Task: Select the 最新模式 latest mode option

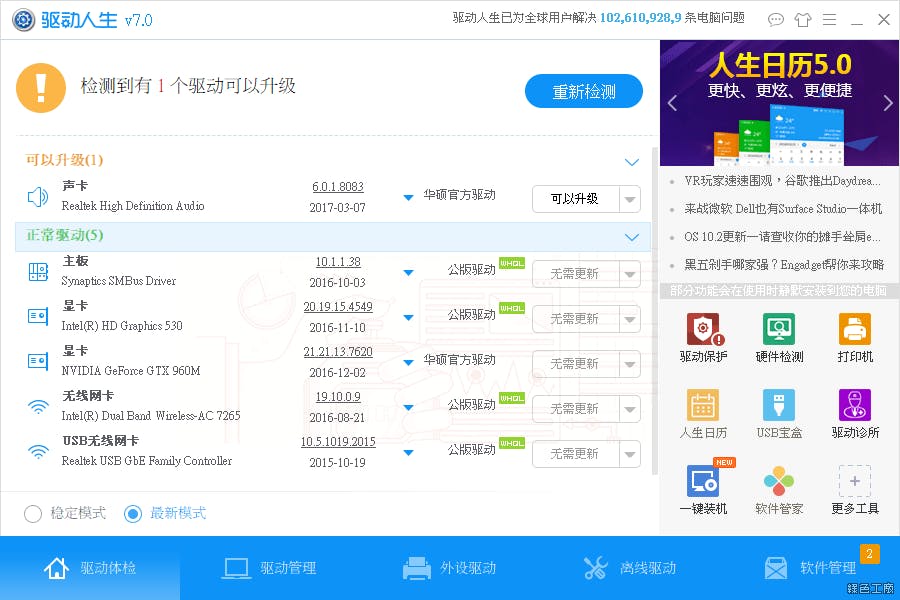Action: [133, 513]
